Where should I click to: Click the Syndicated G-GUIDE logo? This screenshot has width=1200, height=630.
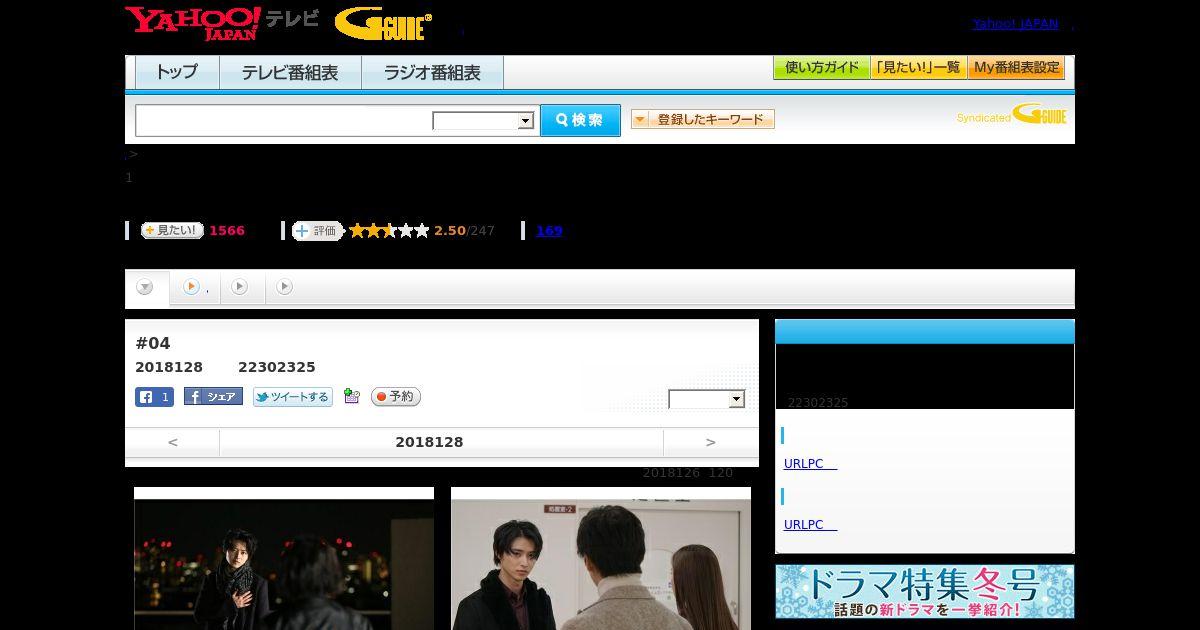1012,116
